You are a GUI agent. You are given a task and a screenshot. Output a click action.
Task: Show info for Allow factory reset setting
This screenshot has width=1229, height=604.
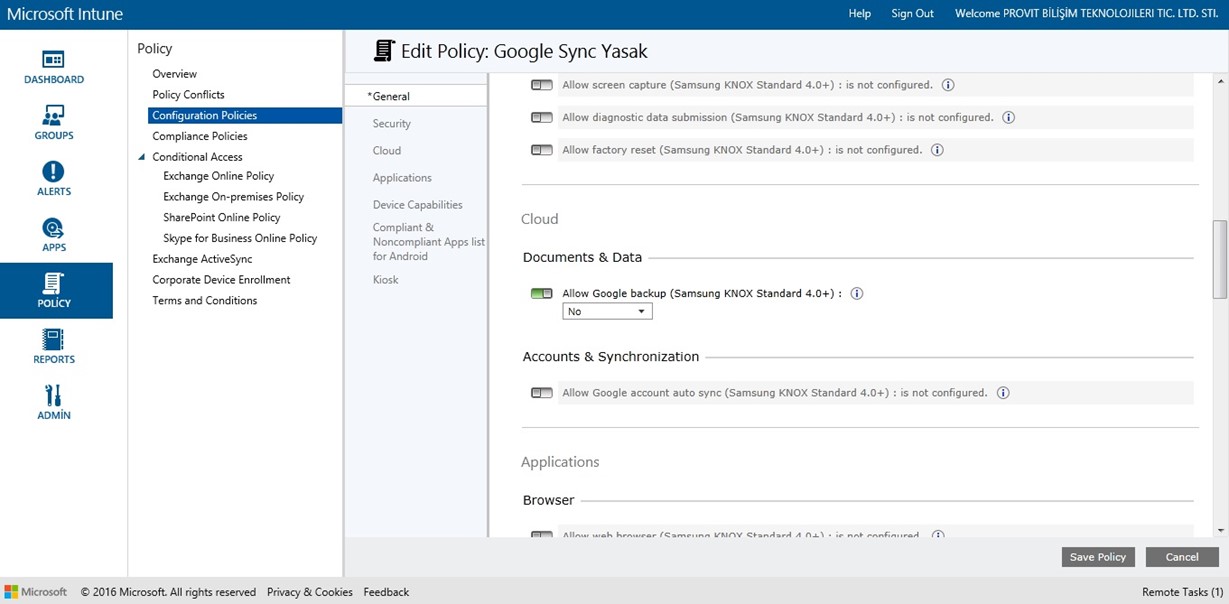[x=937, y=150]
